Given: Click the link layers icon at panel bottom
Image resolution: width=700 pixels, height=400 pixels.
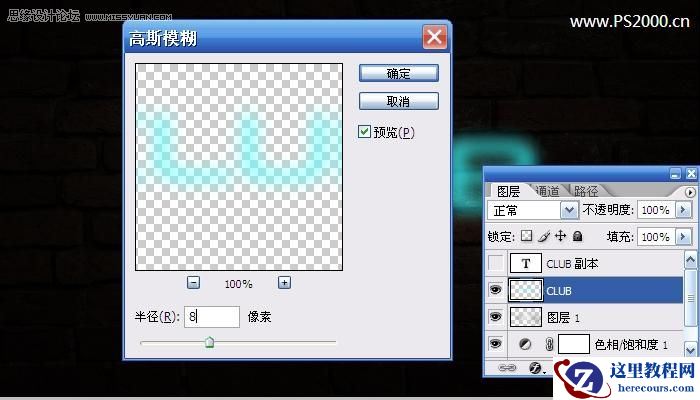Looking at the screenshot, I should [507, 368].
